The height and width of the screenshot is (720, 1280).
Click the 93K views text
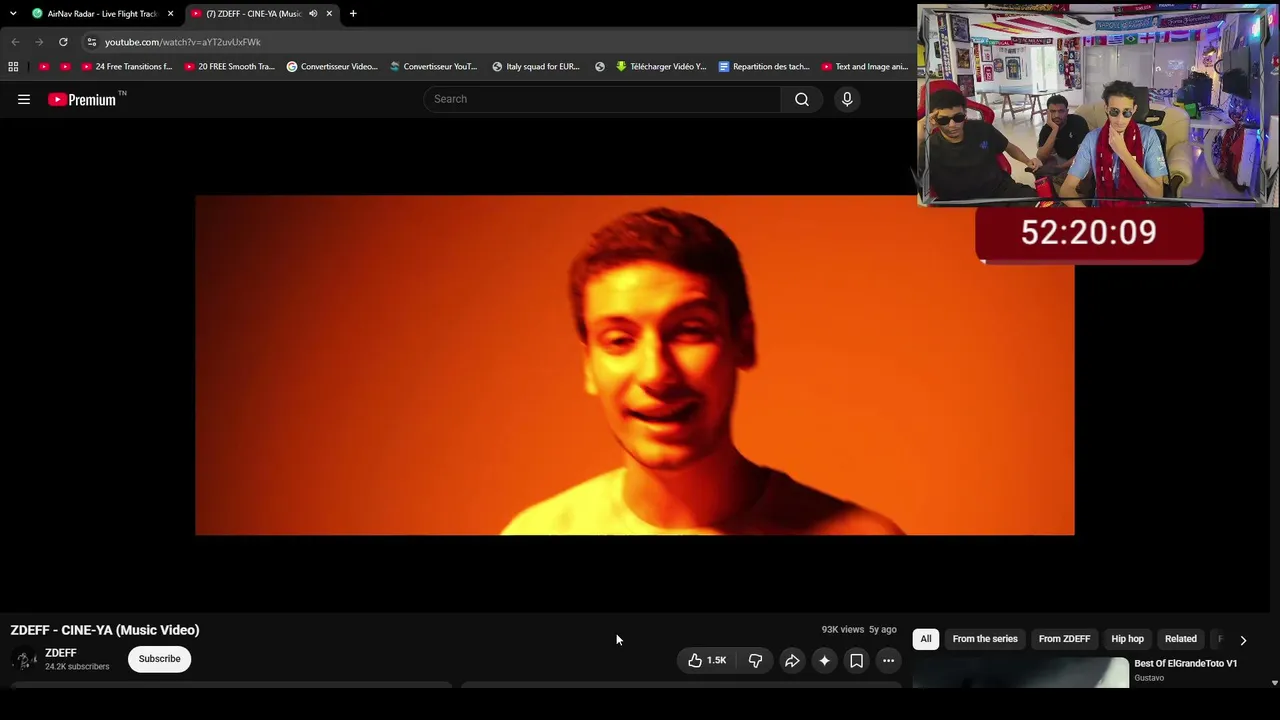tap(843, 630)
